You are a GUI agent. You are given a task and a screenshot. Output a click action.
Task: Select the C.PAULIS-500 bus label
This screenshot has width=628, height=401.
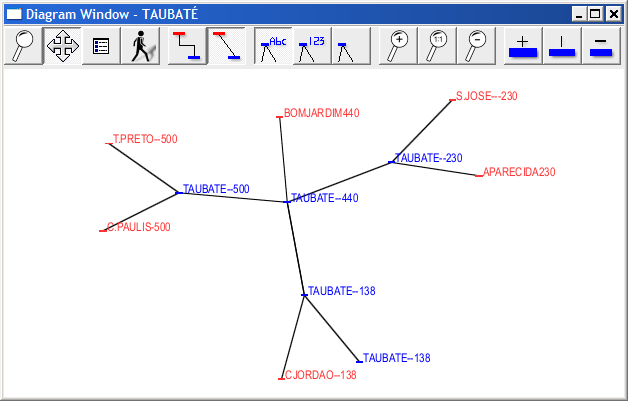pos(139,227)
